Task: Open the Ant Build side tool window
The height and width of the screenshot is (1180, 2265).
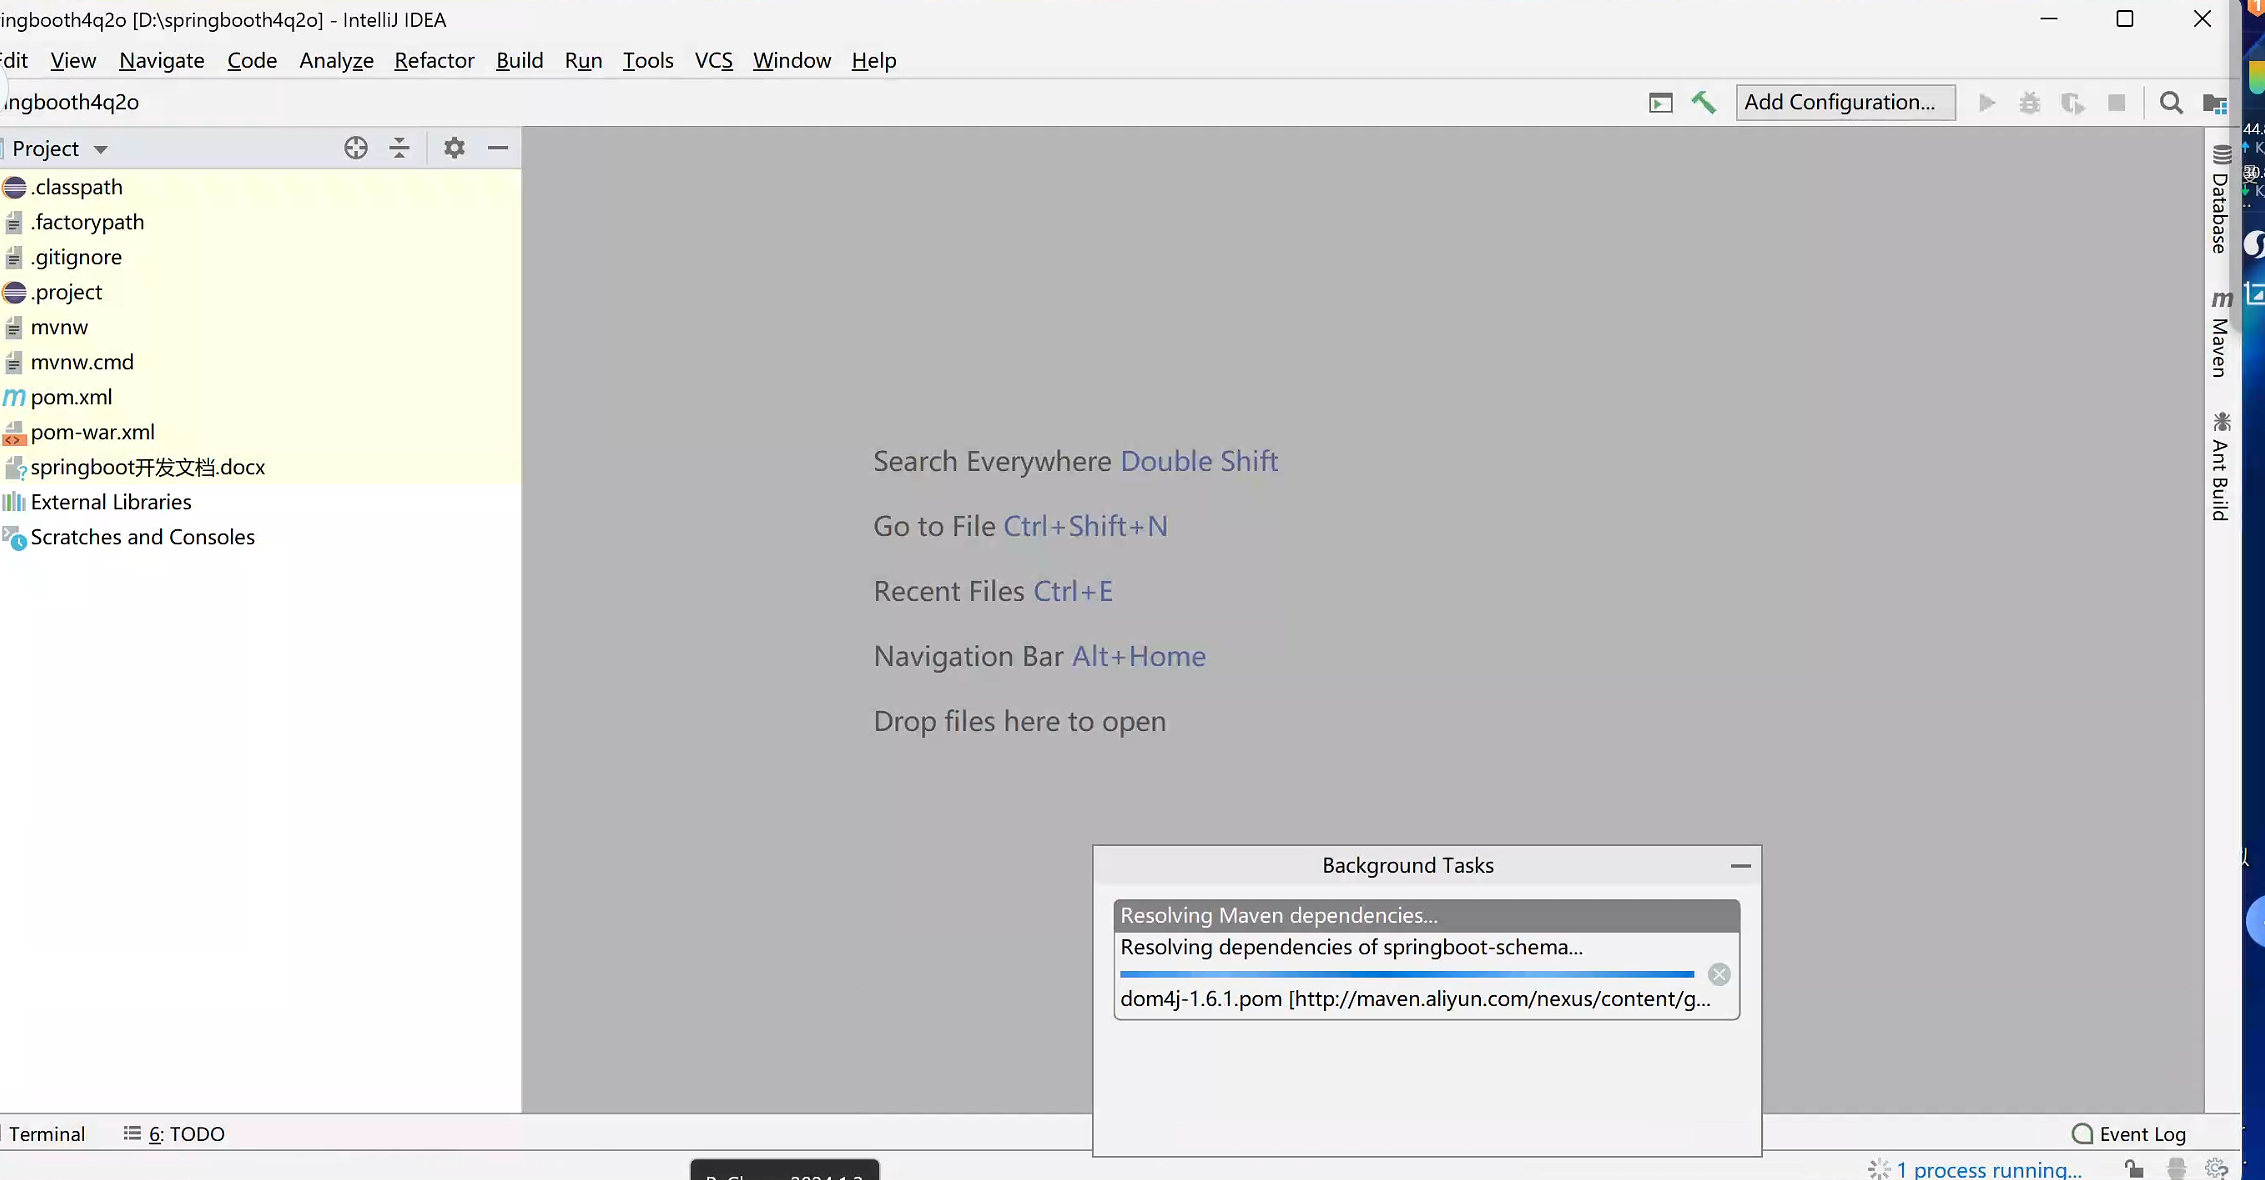Action: click(x=2220, y=466)
